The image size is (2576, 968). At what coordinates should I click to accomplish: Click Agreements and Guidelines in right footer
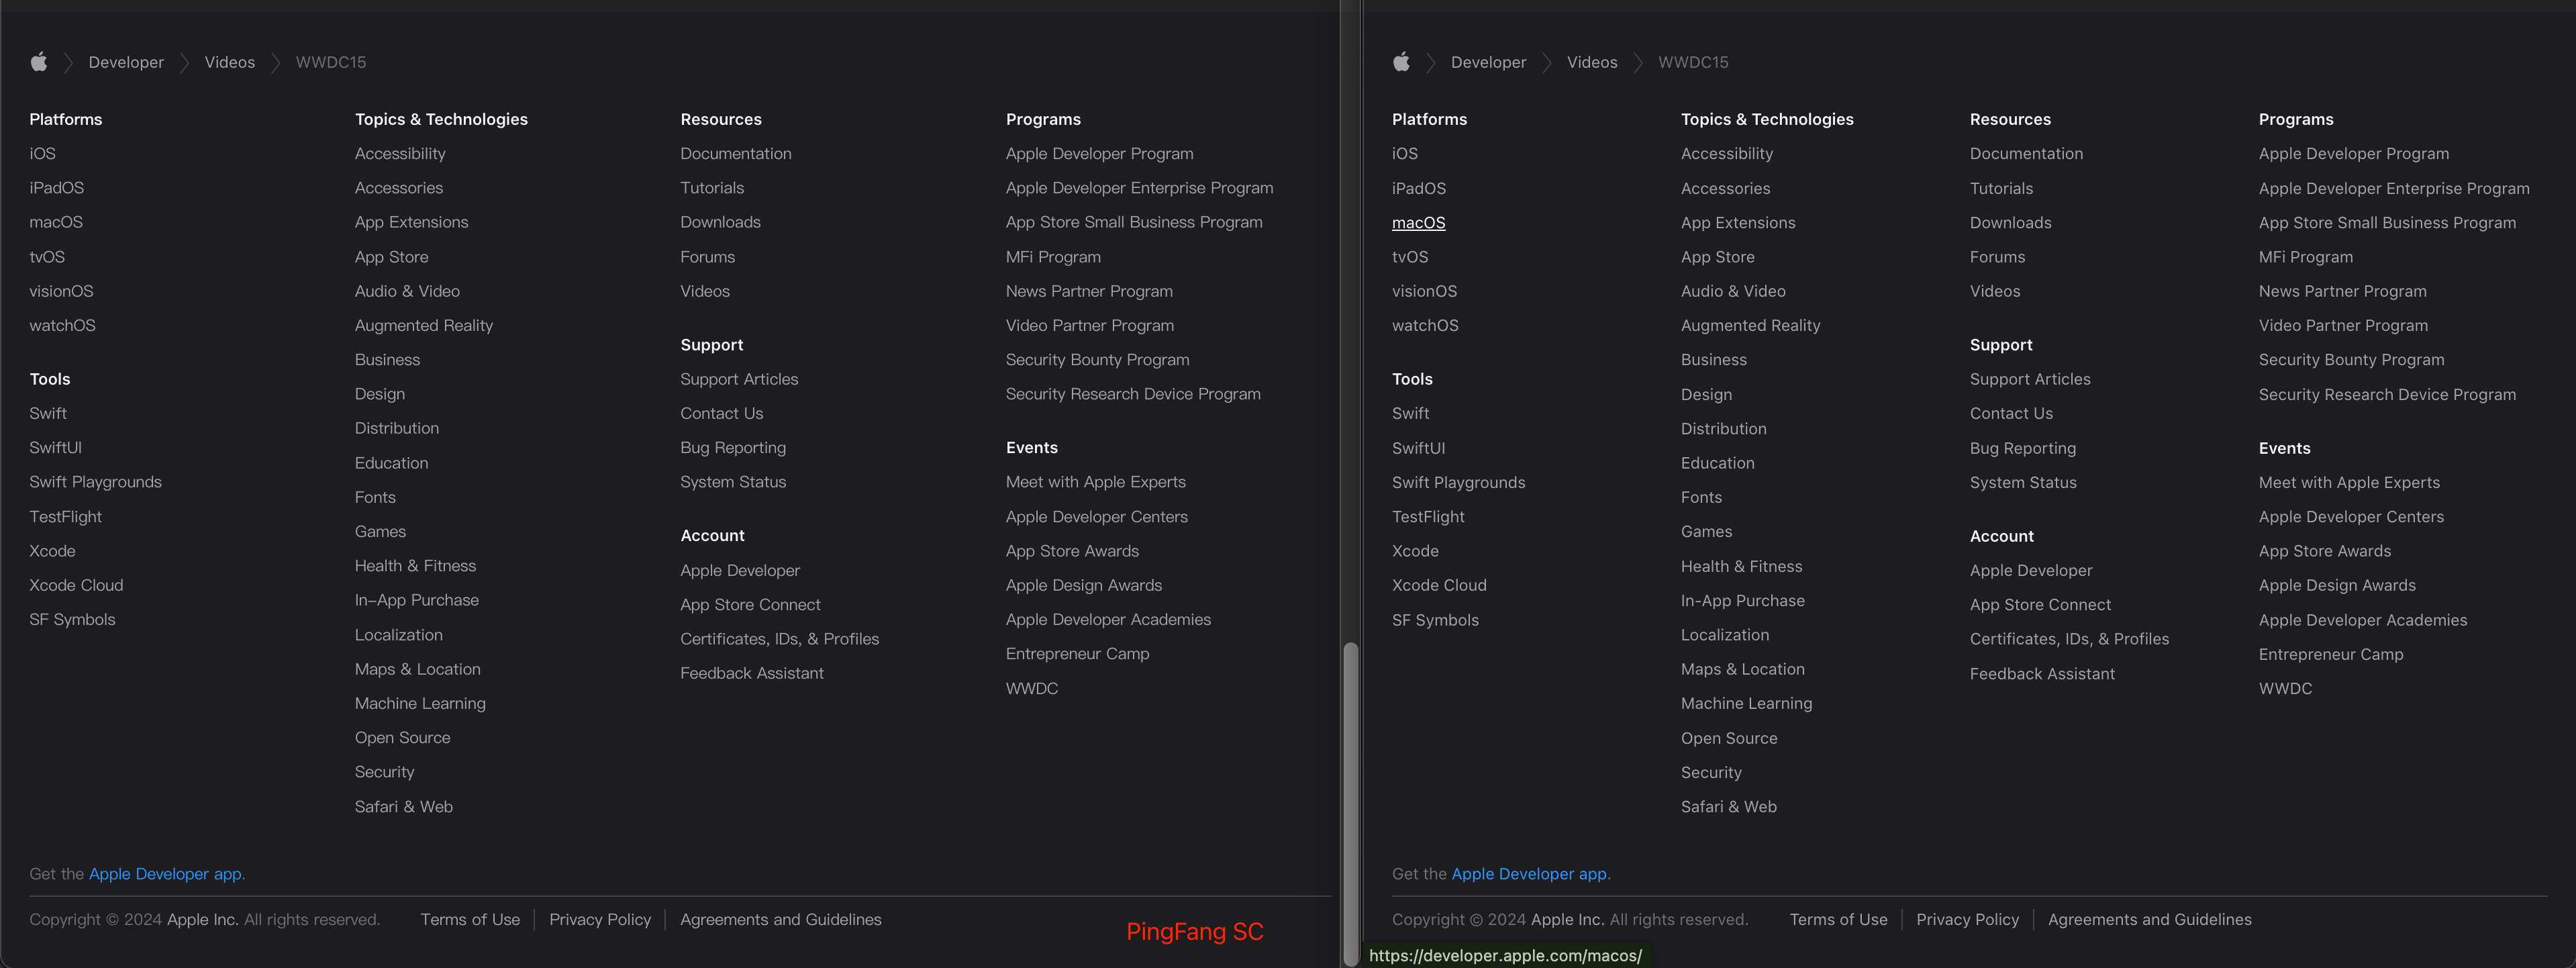(2149, 919)
